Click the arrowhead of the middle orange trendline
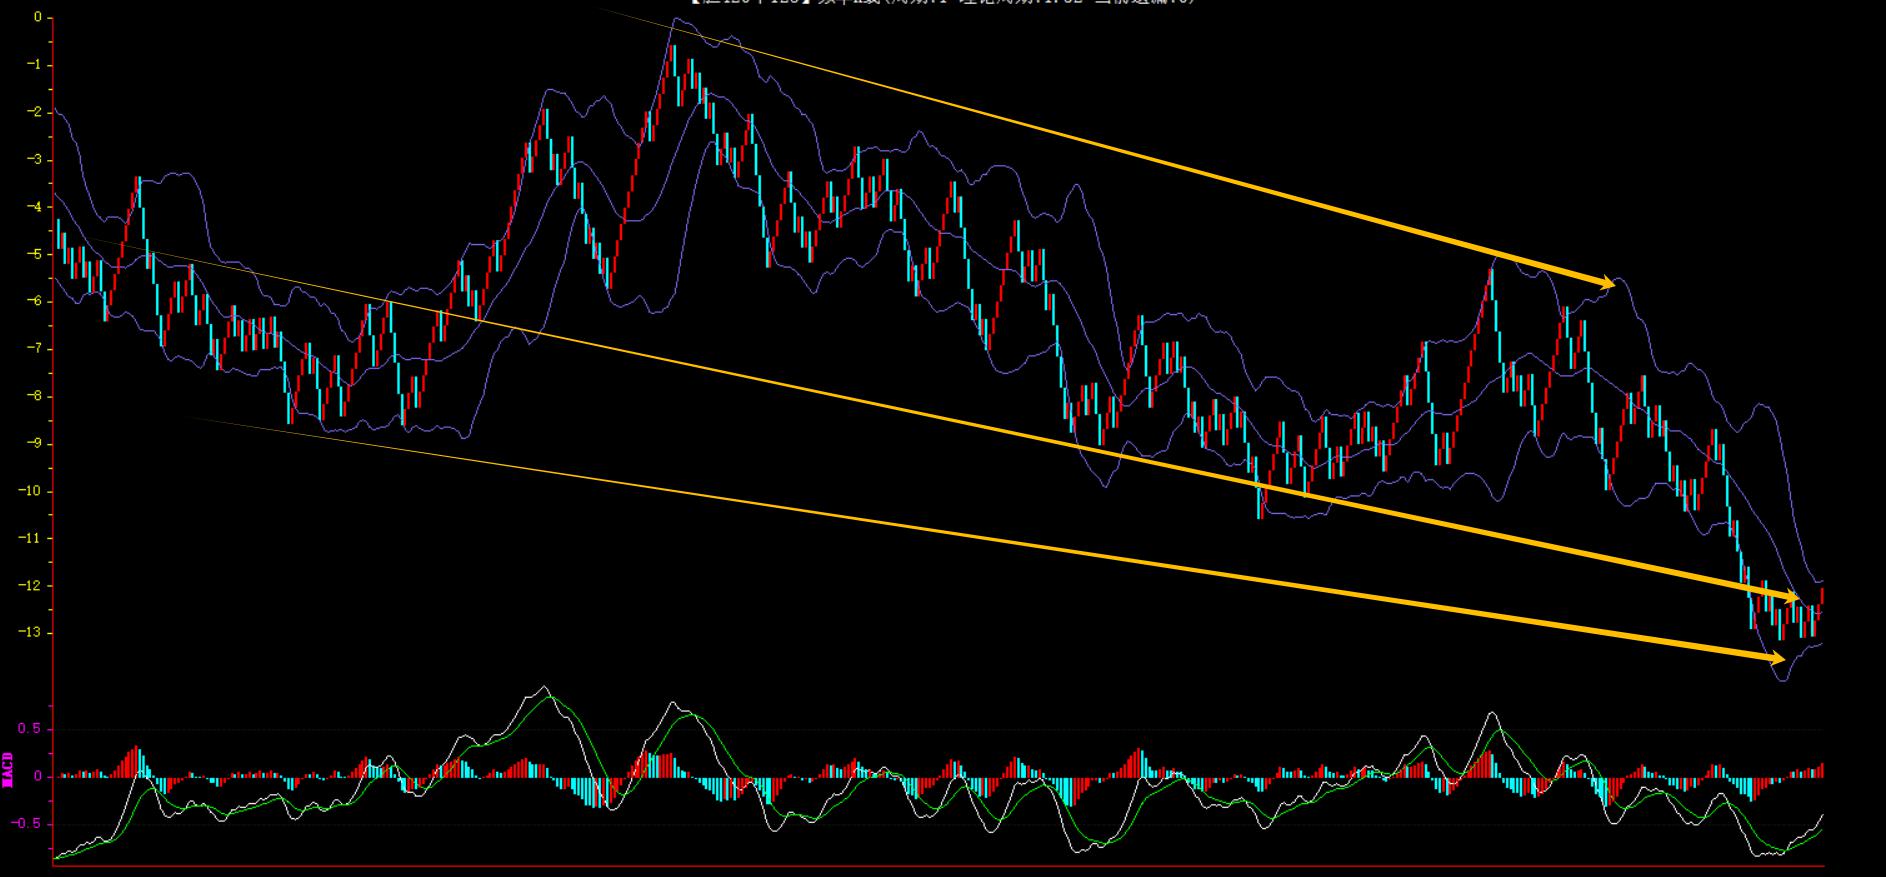The height and width of the screenshot is (877, 1886). 1790,598
